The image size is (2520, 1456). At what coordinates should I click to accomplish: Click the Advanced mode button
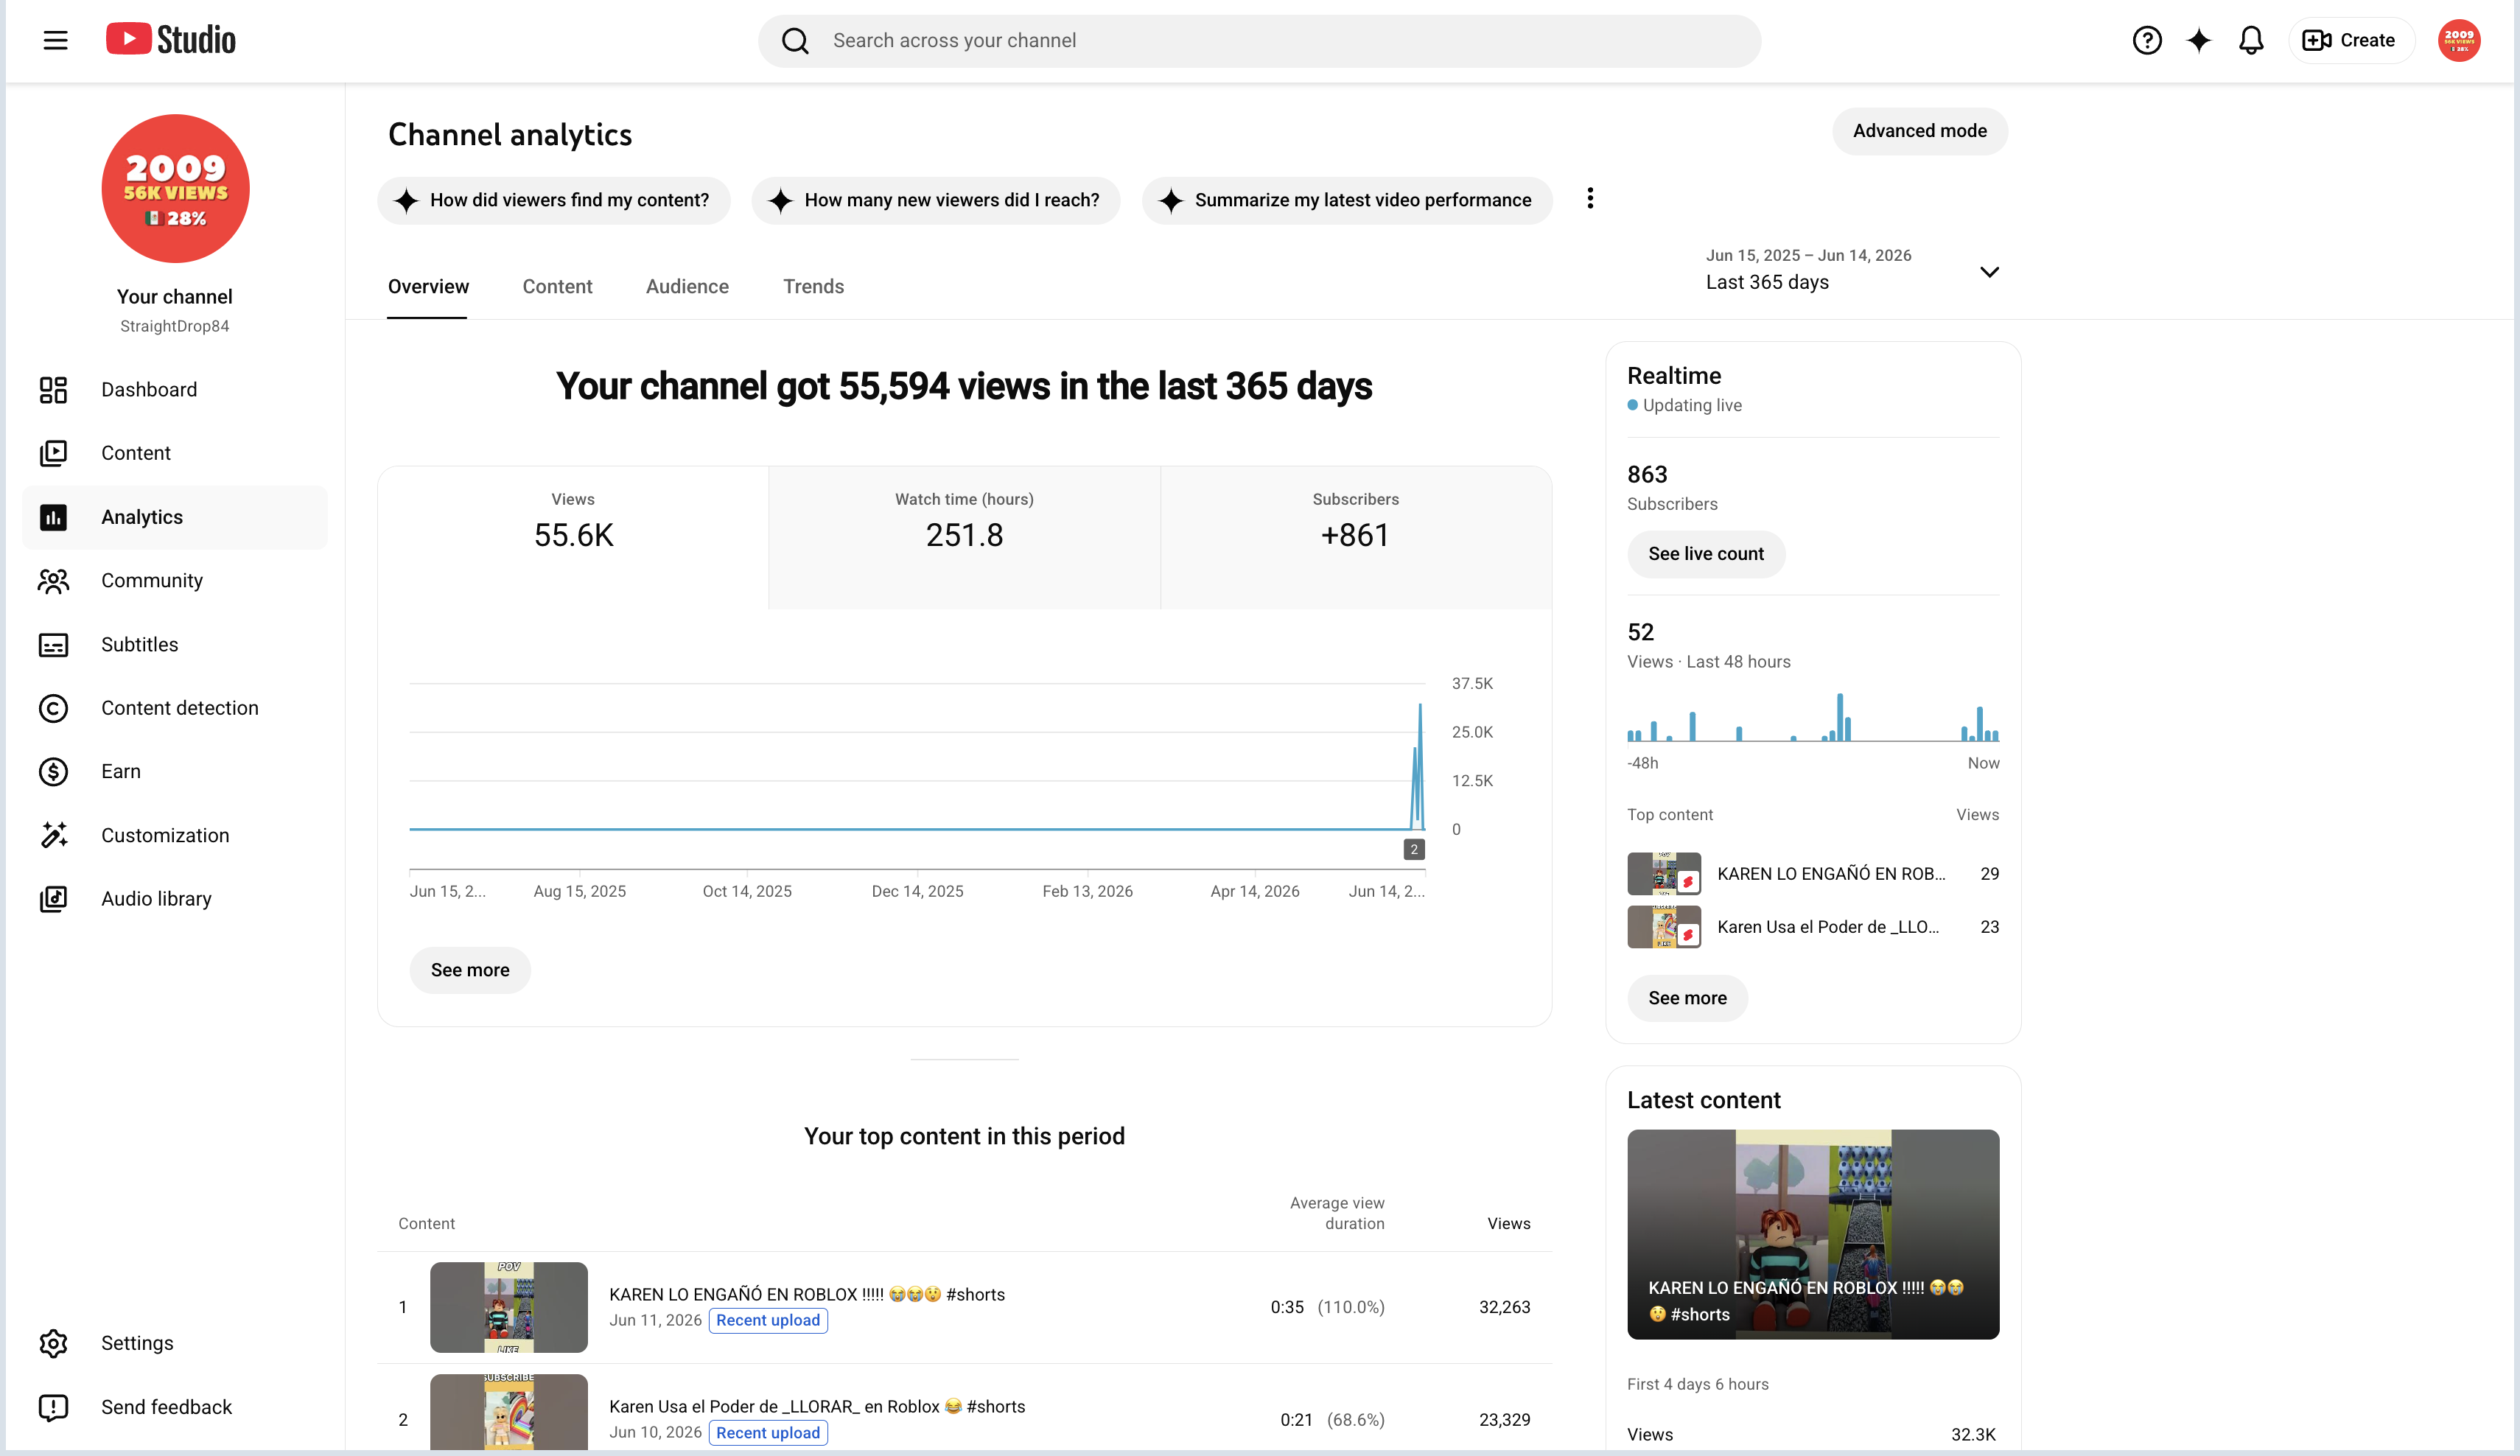(1919, 131)
